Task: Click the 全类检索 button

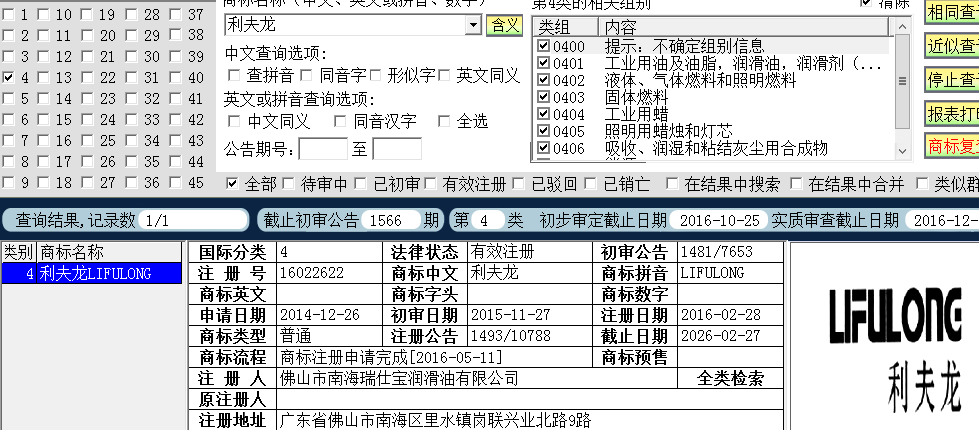Action: coord(730,378)
